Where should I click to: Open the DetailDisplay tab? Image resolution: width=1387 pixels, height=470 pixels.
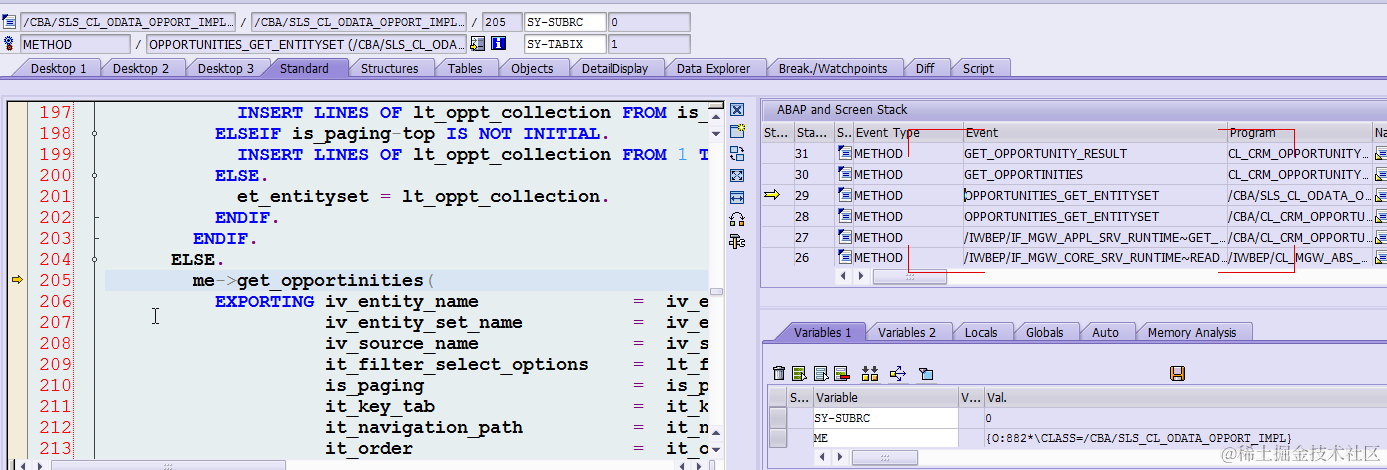pyautogui.click(x=615, y=68)
